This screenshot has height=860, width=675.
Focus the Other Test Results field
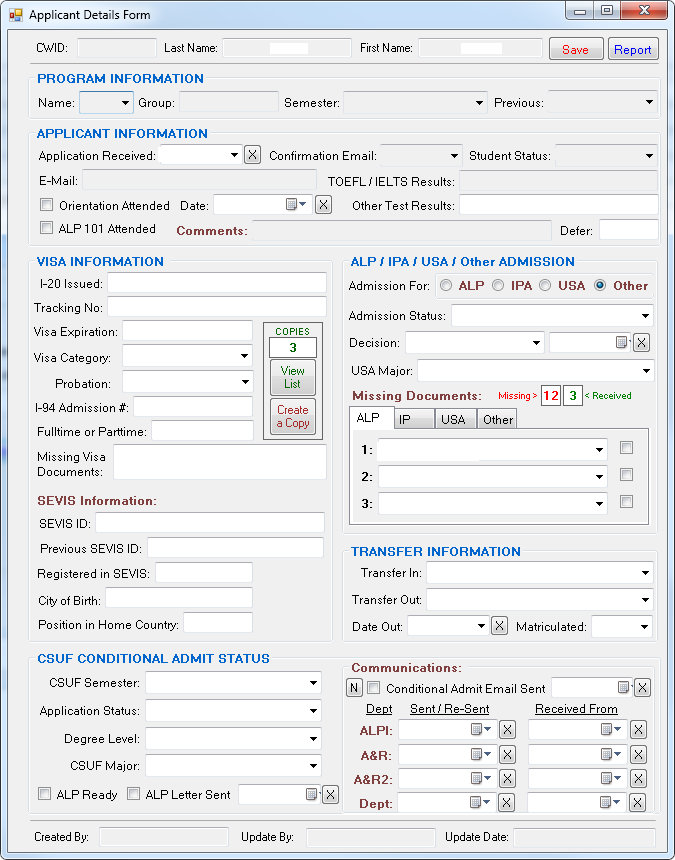click(559, 205)
